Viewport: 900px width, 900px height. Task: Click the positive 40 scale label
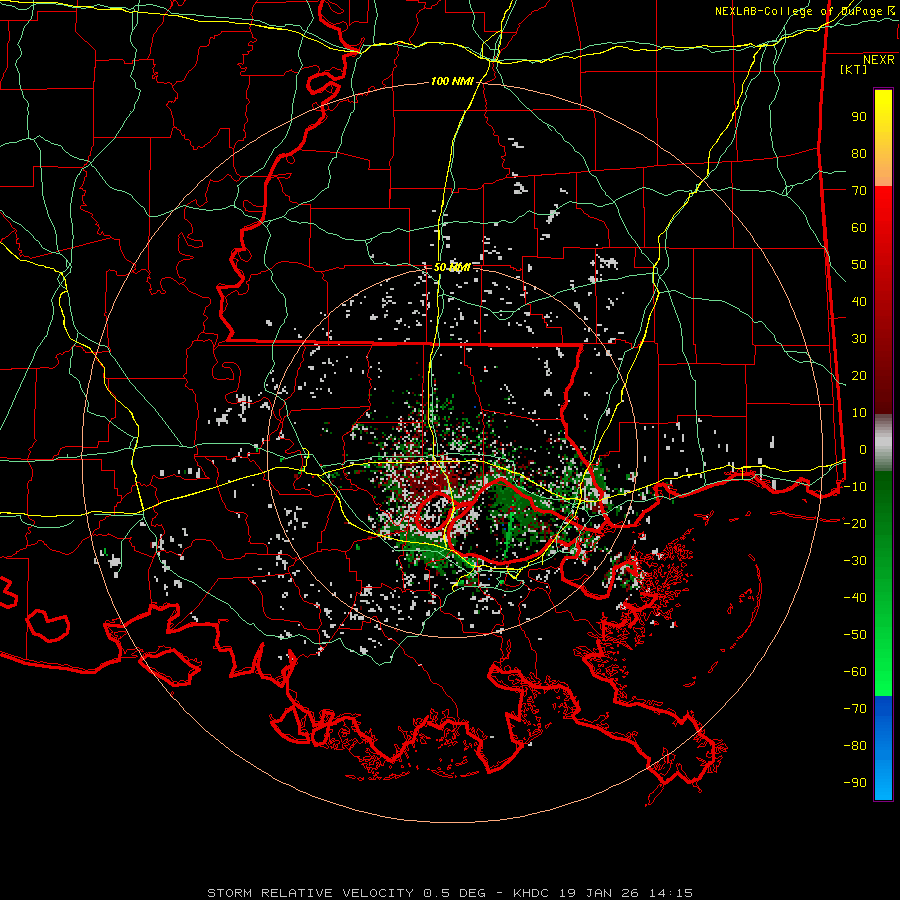(x=859, y=302)
